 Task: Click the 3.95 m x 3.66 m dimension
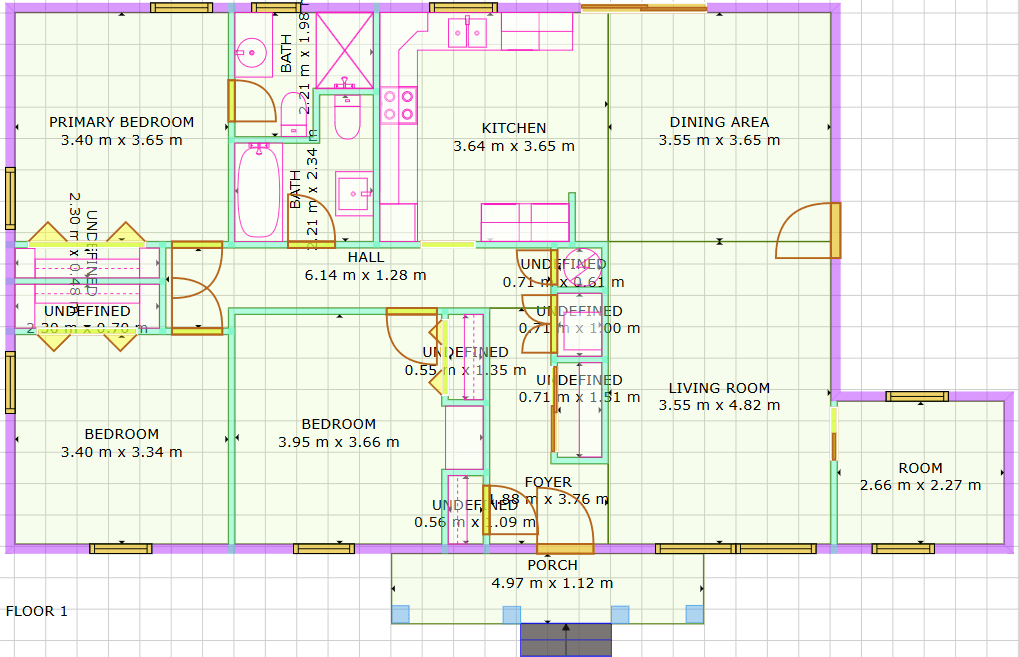(x=339, y=442)
